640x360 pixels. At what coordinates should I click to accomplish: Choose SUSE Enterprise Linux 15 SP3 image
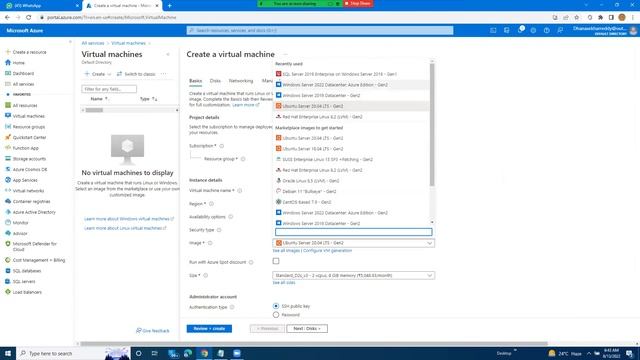[351, 159]
